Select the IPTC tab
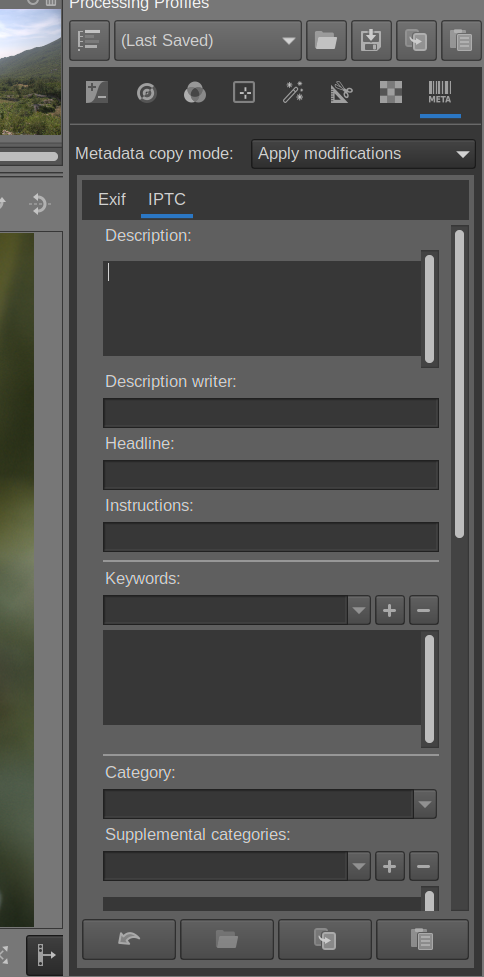484x977 pixels. (x=167, y=199)
